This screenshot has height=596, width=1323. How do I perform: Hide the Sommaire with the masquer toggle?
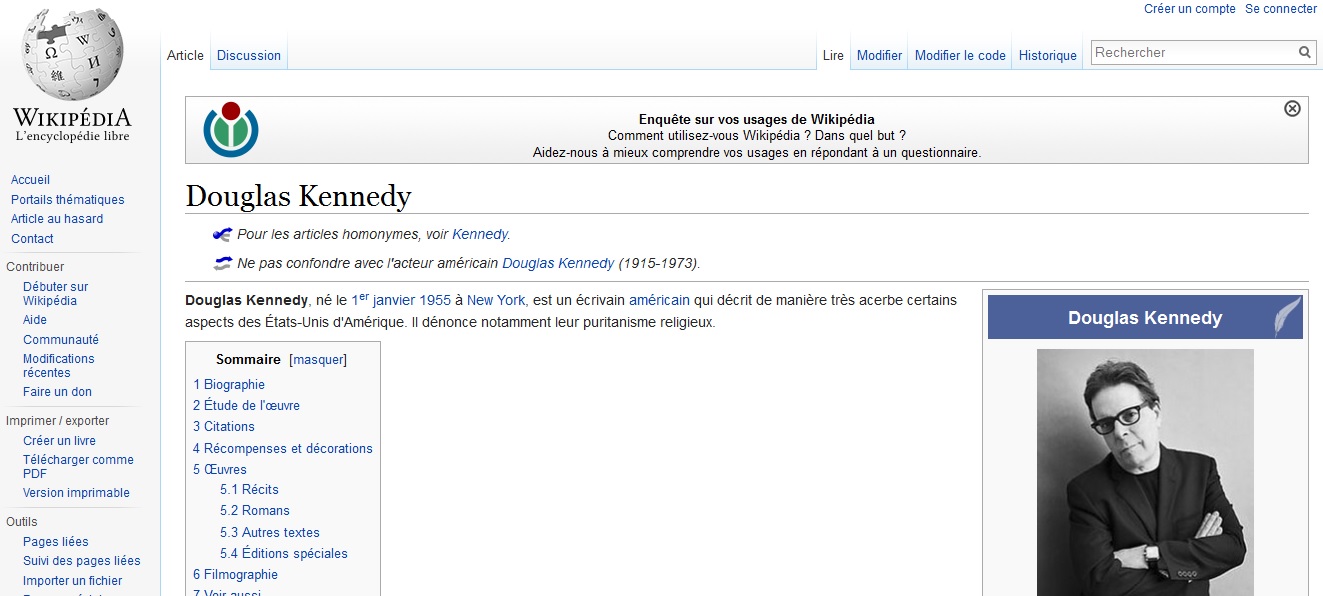(318, 360)
